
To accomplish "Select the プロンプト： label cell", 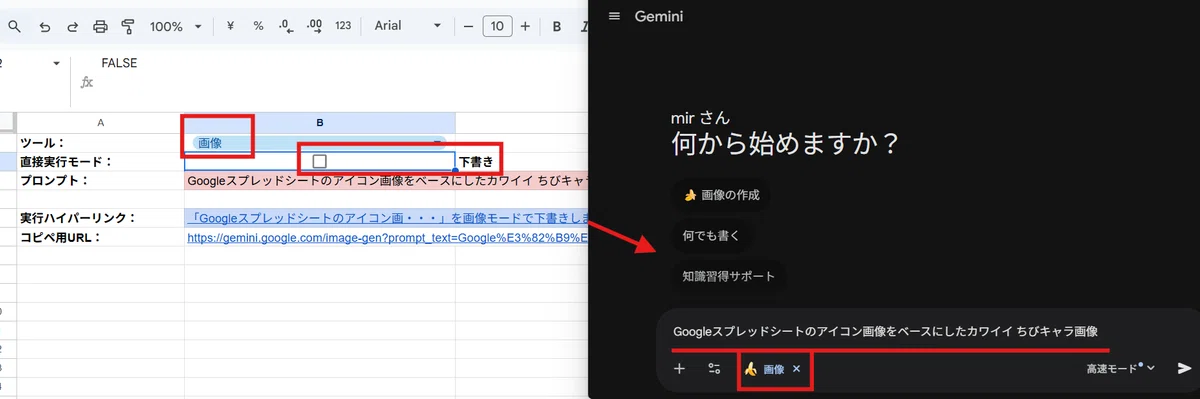I will point(100,180).
